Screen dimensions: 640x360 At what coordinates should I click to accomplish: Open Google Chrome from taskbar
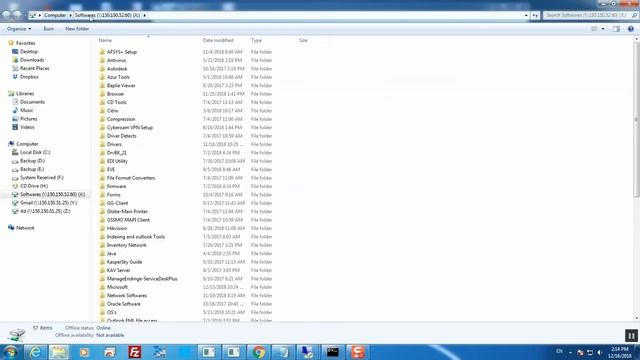pyautogui.click(x=258, y=352)
